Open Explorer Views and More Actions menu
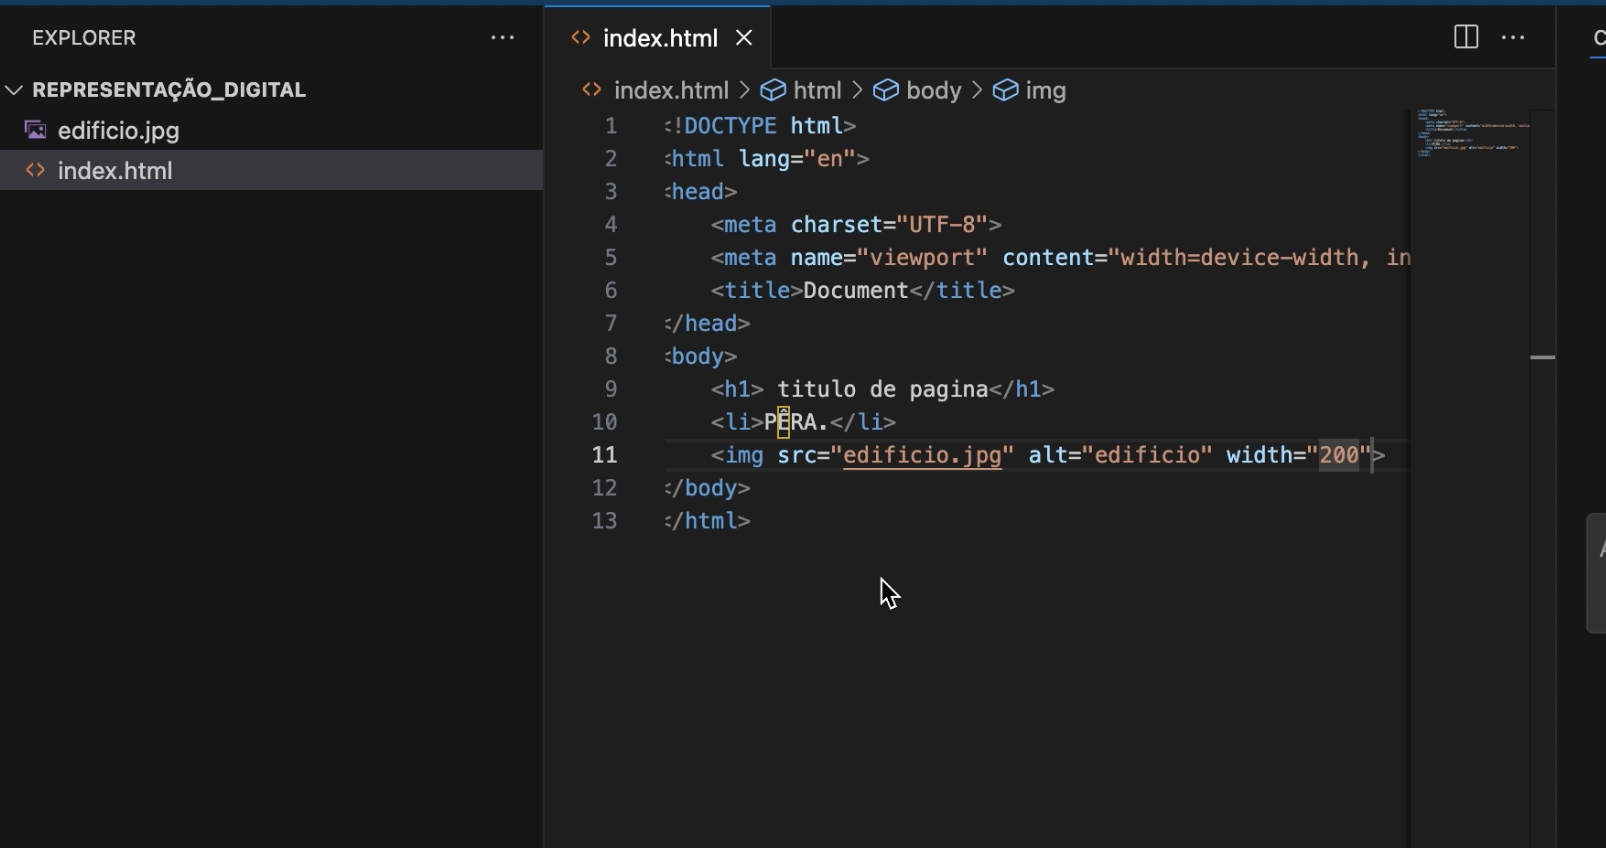Screen dimensions: 1606x848 click(502, 38)
